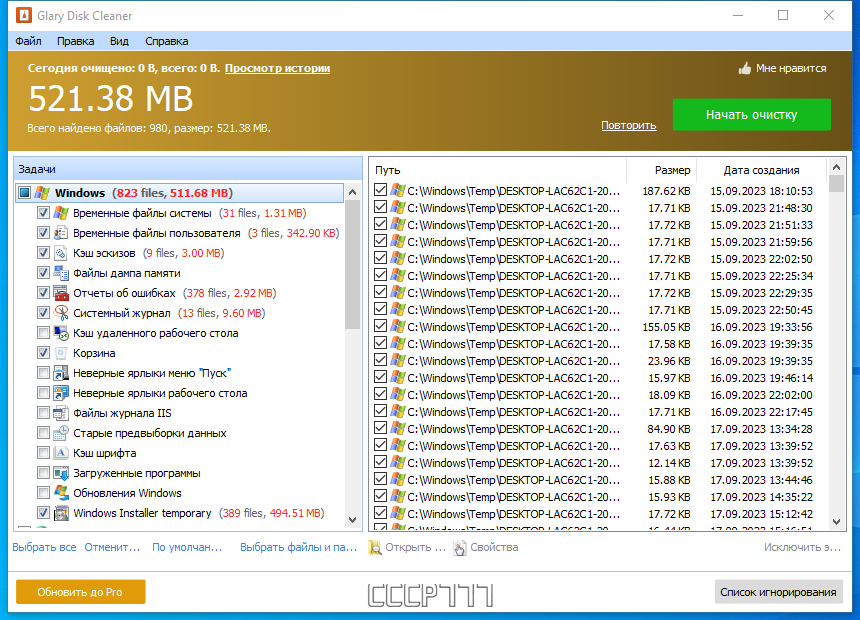This screenshot has height=620, width=860.
Task: Click file icon of 187.62 KB entry
Action: coord(398,190)
